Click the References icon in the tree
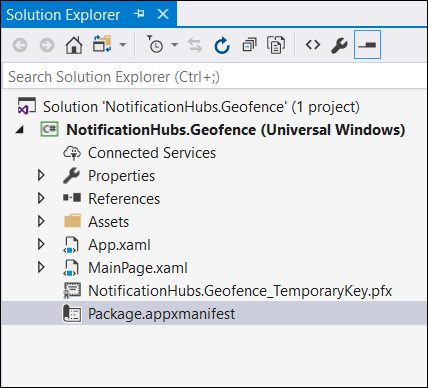Screen dimensions: 428x388 [x=72, y=198]
